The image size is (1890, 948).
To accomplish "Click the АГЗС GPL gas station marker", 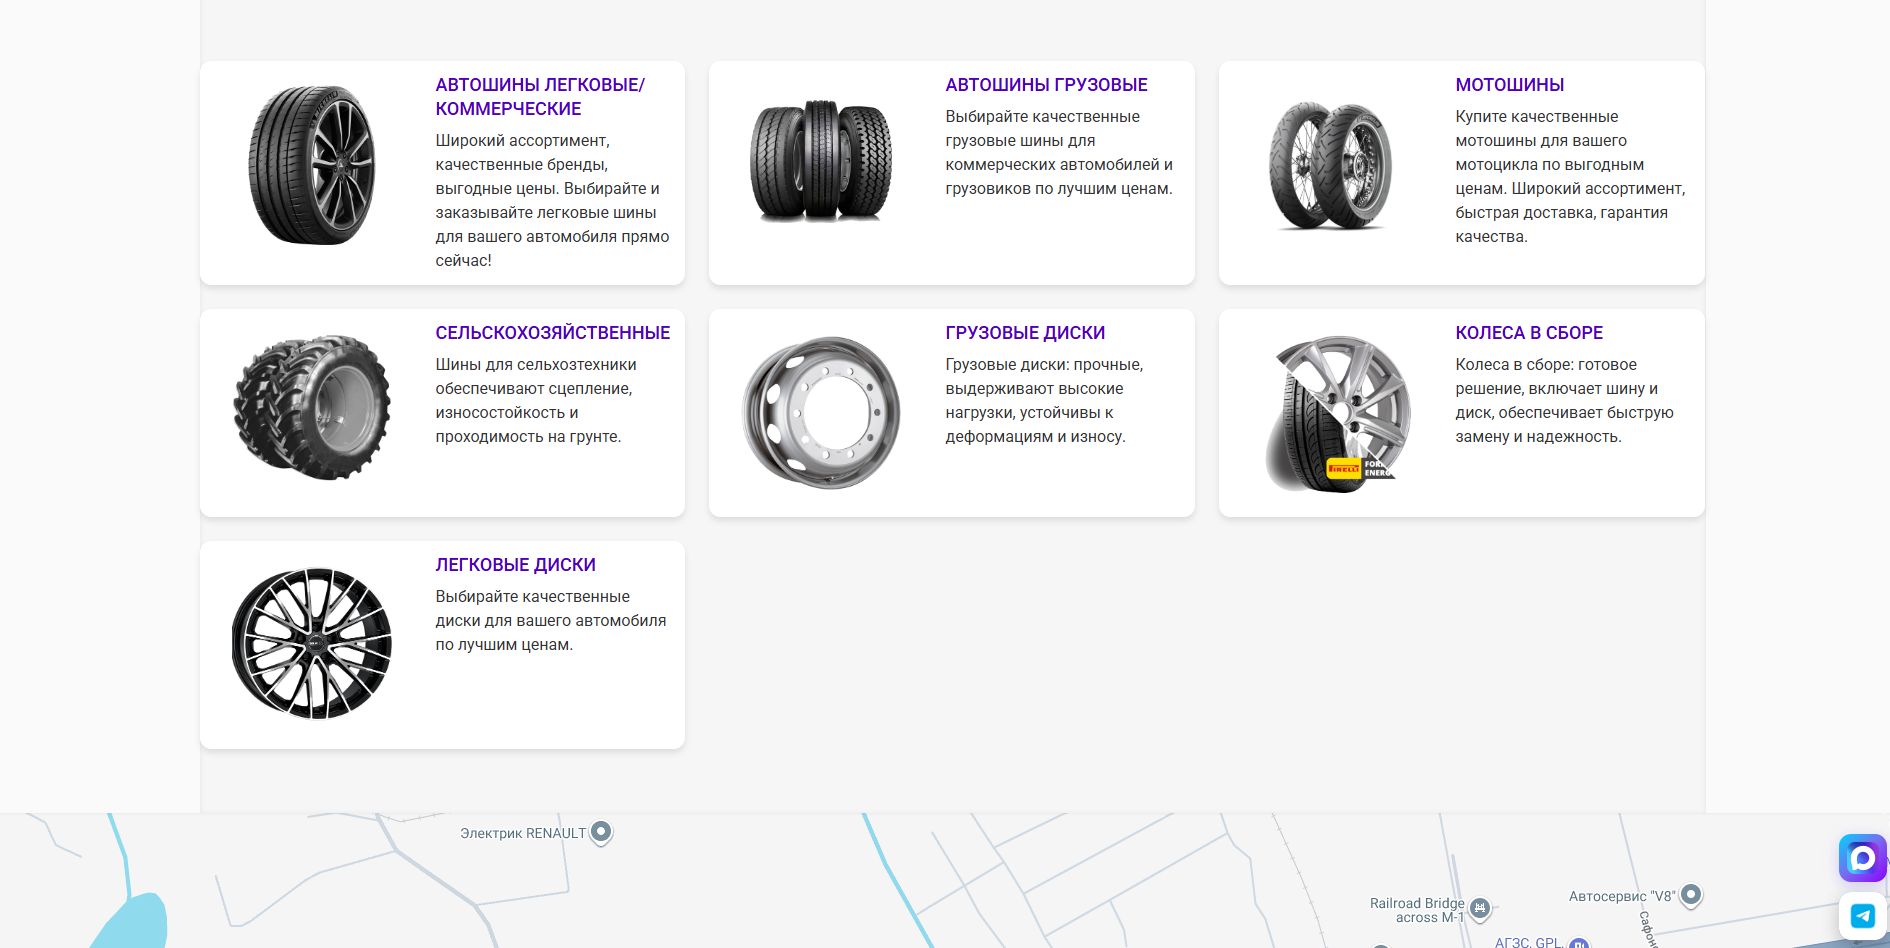I will (x=1578, y=943).
